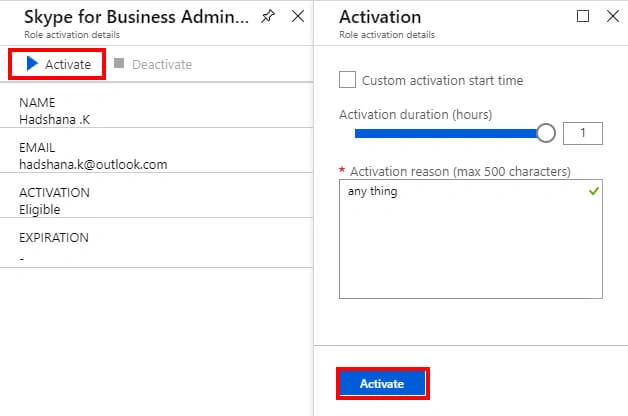
Task: Click the name value Hadshana .K
Action: 54,119
